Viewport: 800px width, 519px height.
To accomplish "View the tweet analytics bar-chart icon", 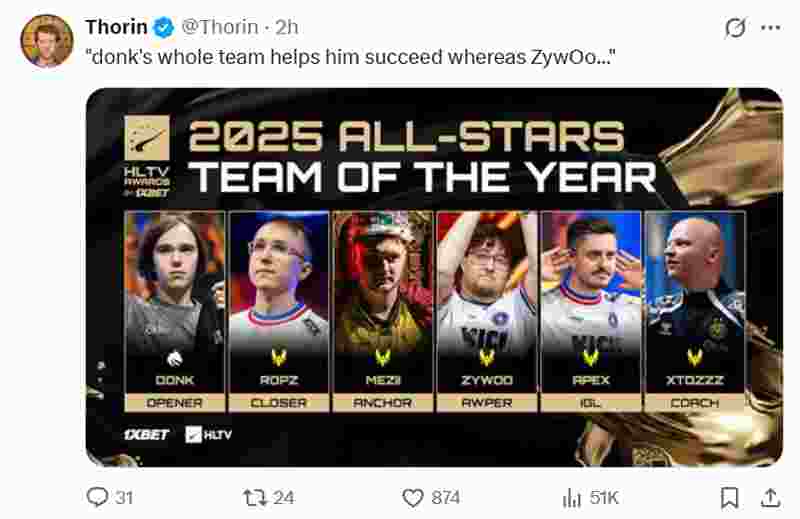I will [x=572, y=497].
